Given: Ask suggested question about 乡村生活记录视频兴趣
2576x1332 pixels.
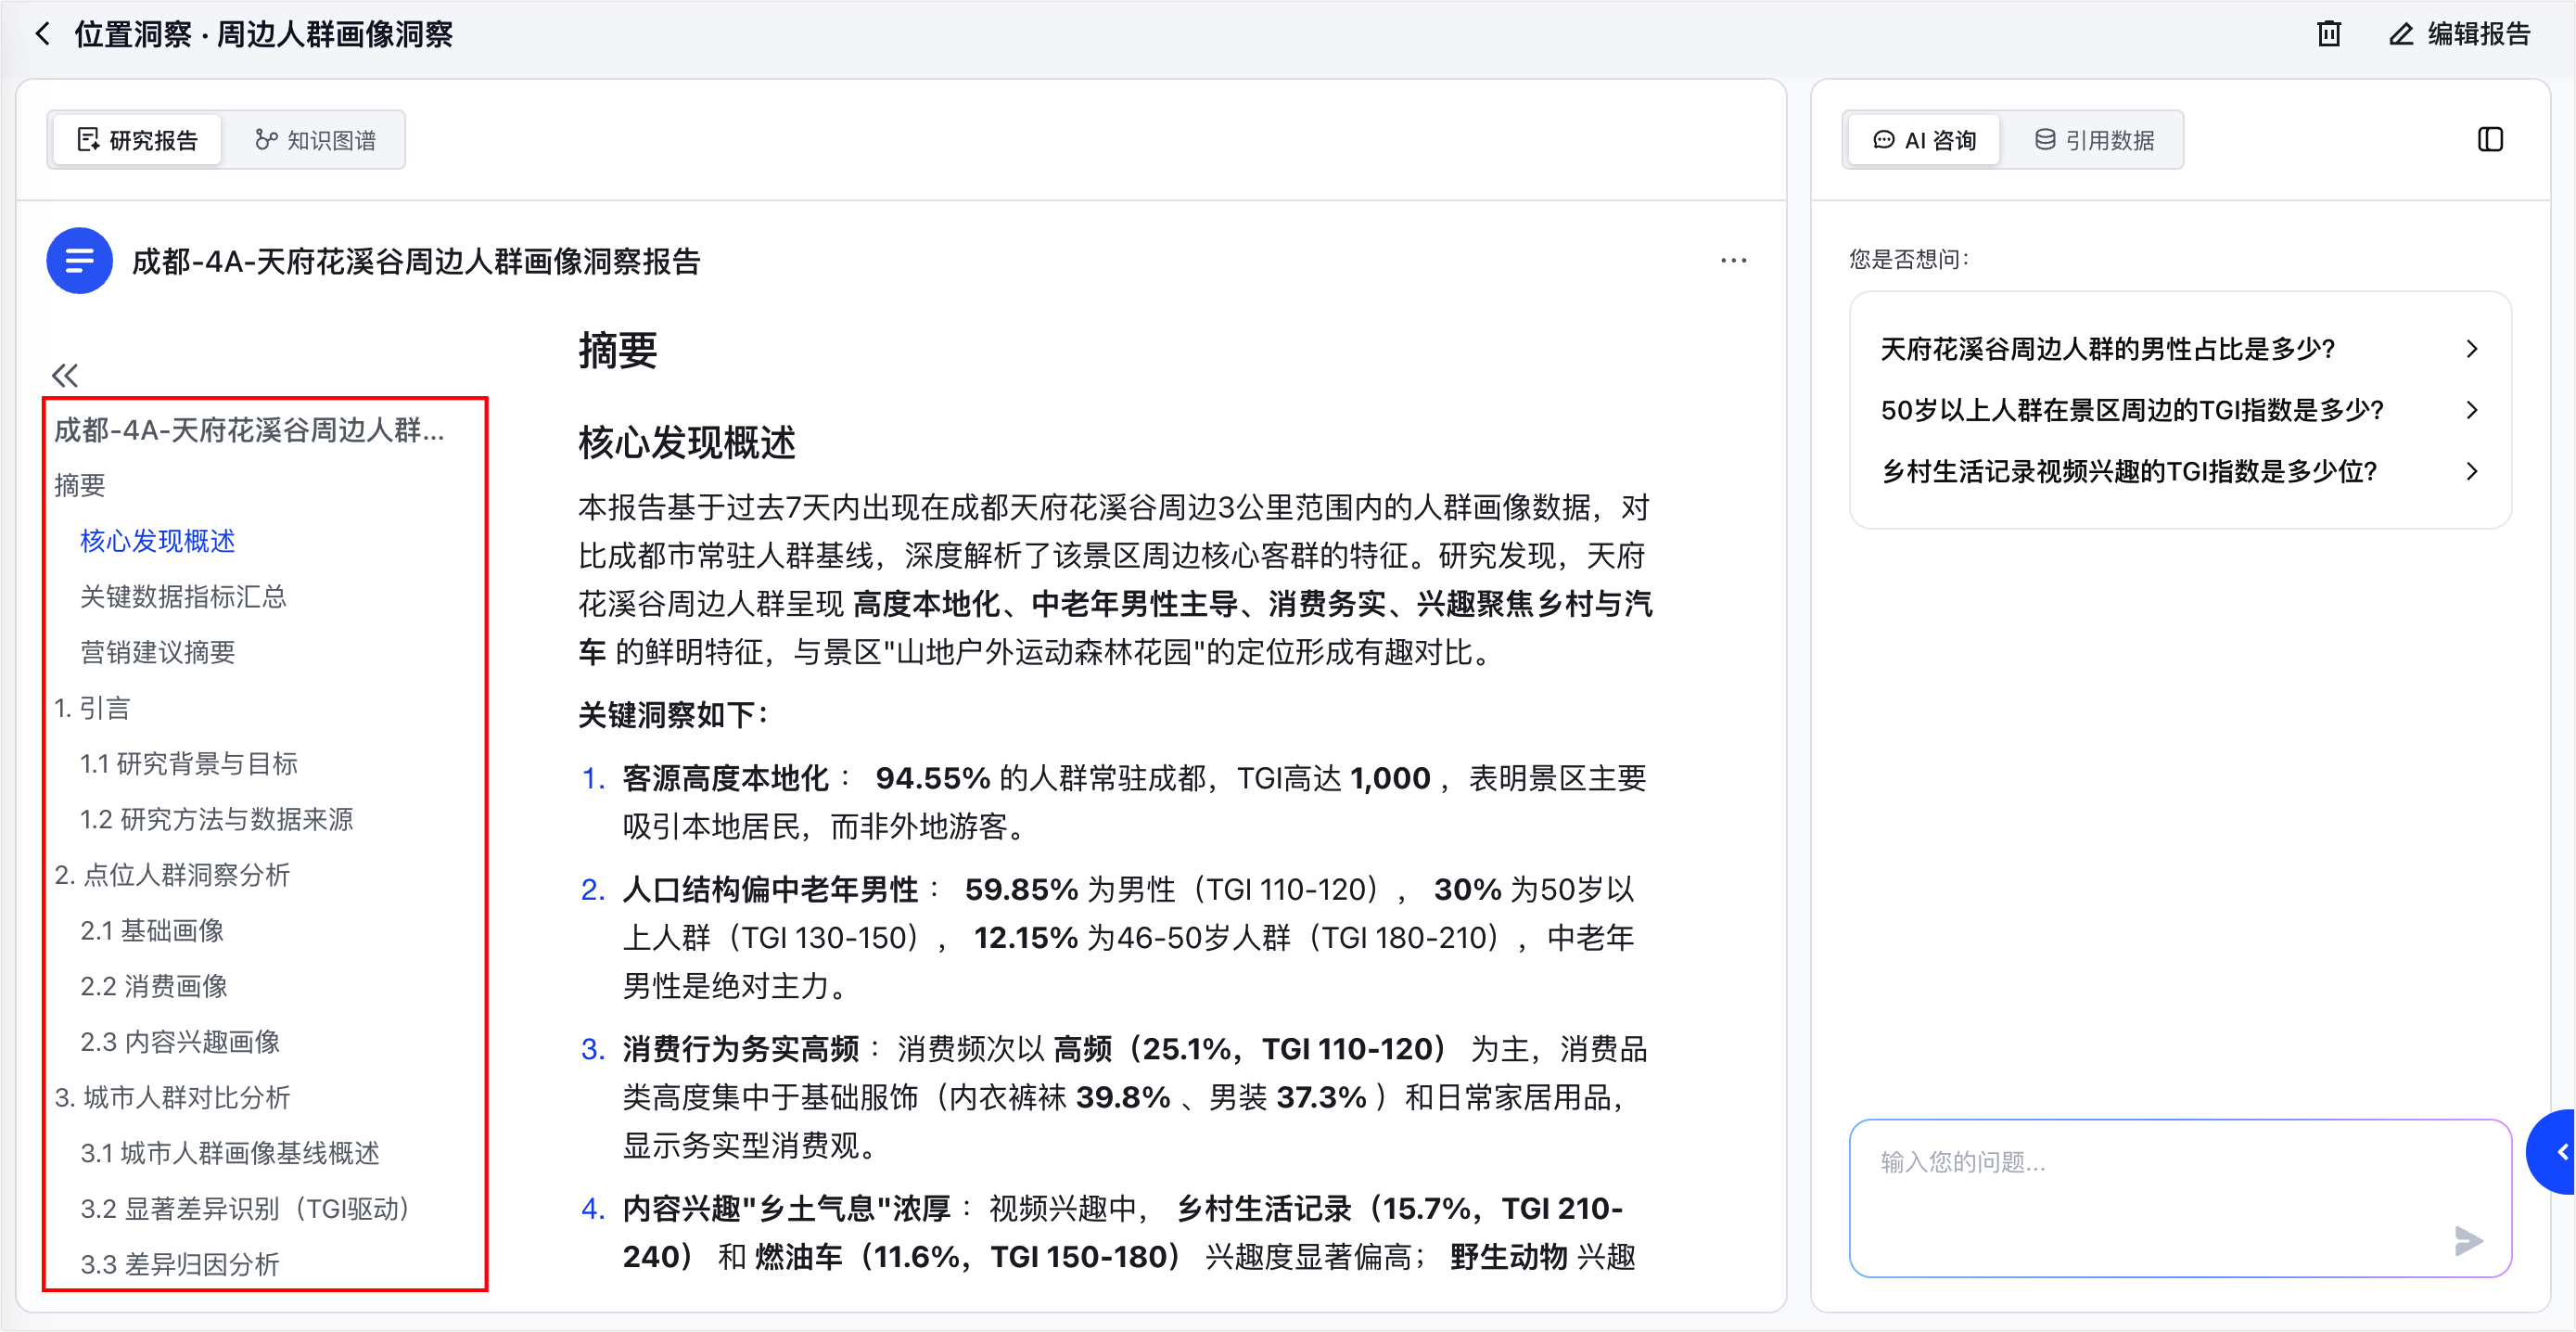Looking at the screenshot, I should tap(2129, 471).
